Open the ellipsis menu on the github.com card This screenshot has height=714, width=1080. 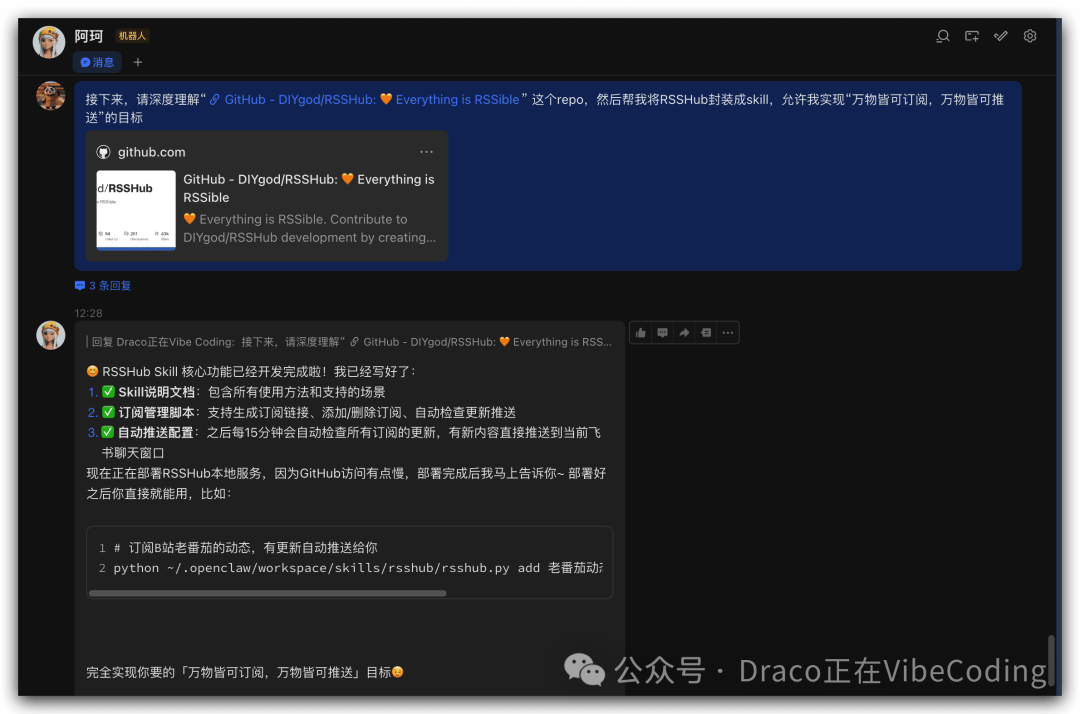click(x=427, y=151)
